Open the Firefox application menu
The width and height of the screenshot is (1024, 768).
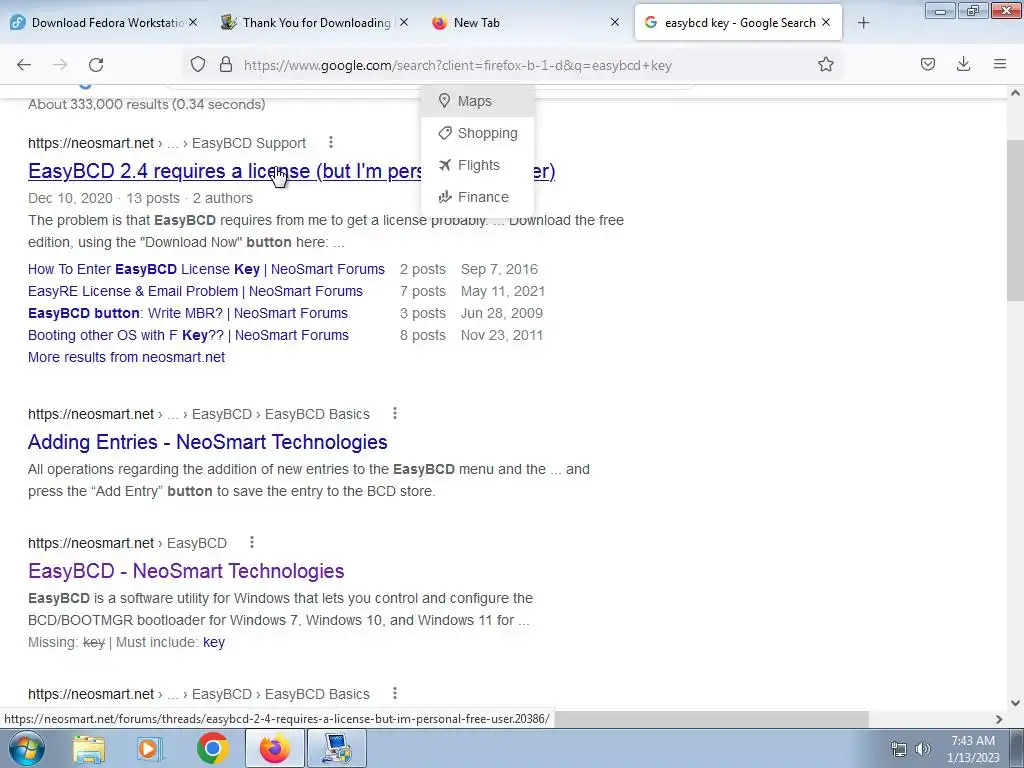click(x=1000, y=64)
